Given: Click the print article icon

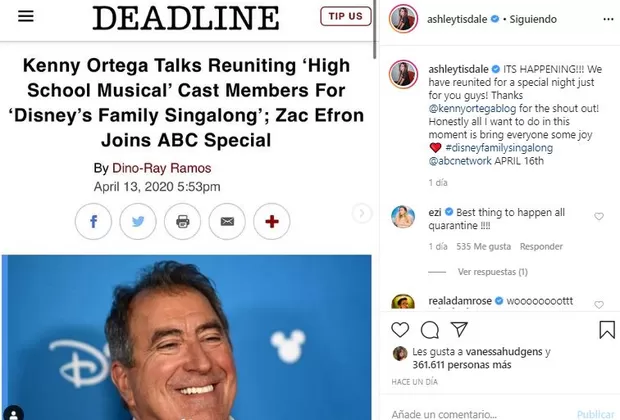Looking at the screenshot, I should 182,221.
